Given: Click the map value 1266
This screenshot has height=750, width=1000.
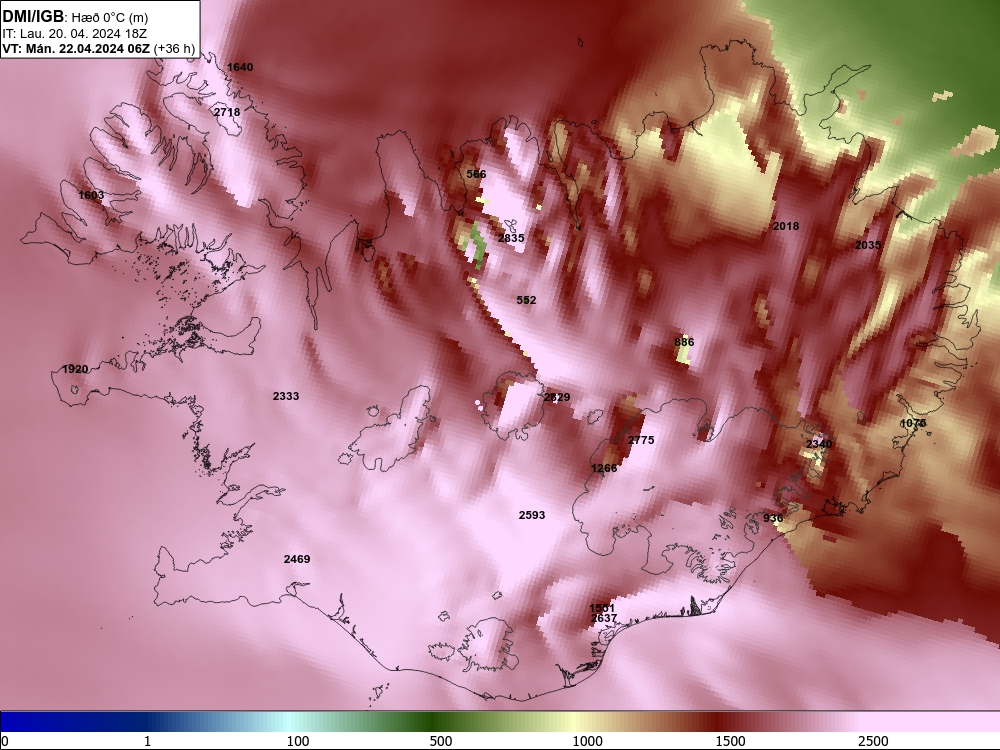Looking at the screenshot, I should tap(604, 468).
